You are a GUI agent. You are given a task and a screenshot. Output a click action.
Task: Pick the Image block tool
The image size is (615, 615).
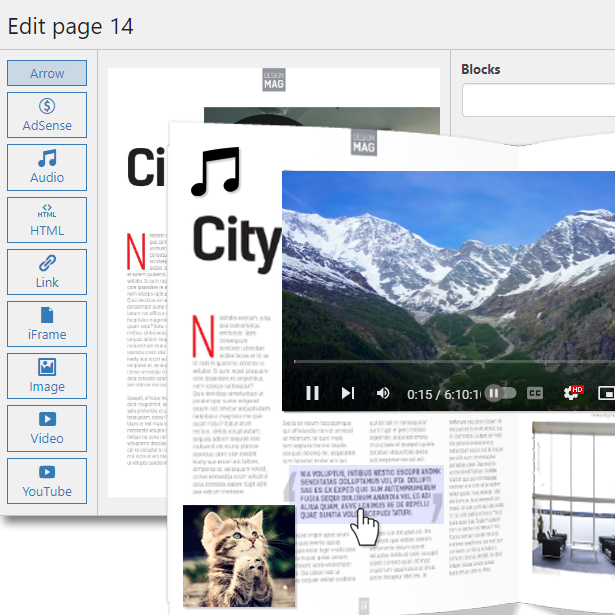pyautogui.click(x=47, y=375)
